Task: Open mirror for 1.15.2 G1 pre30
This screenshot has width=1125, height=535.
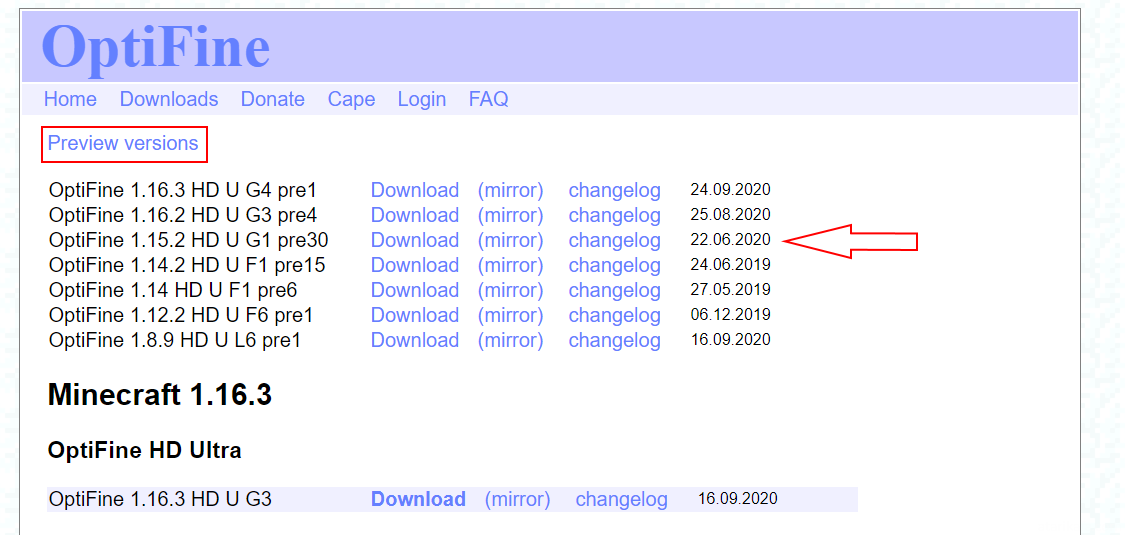Action: 510,240
